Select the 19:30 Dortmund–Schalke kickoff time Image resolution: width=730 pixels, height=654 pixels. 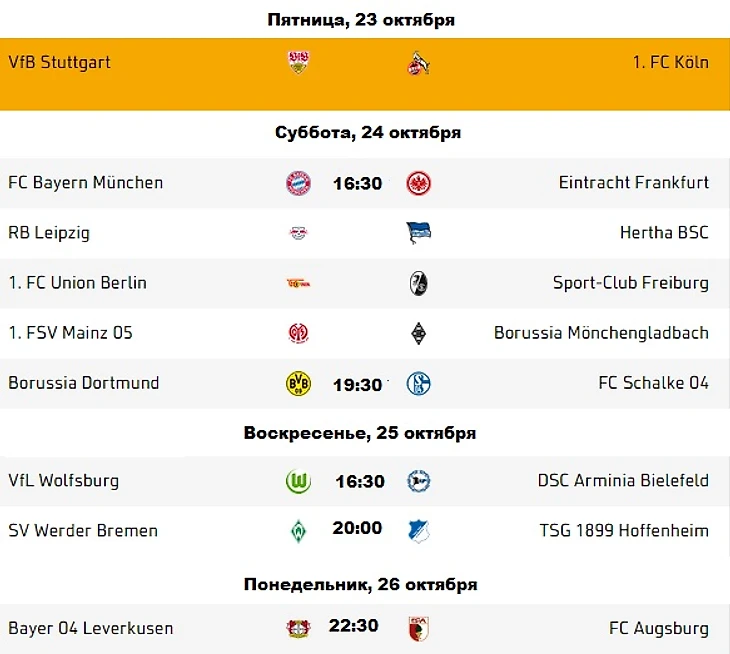click(x=358, y=385)
